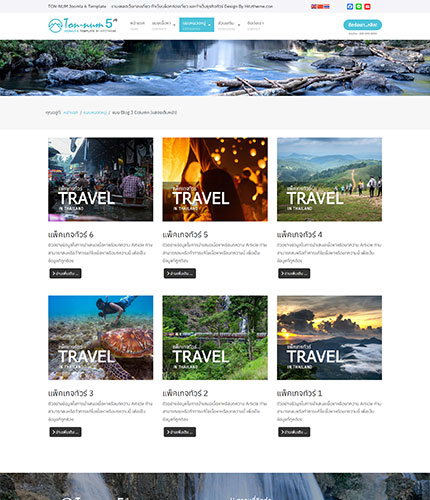Image resolution: width=430 pixels, height=500 pixels.
Task: Click the home link in breadcrumb
Action: (x=70, y=113)
